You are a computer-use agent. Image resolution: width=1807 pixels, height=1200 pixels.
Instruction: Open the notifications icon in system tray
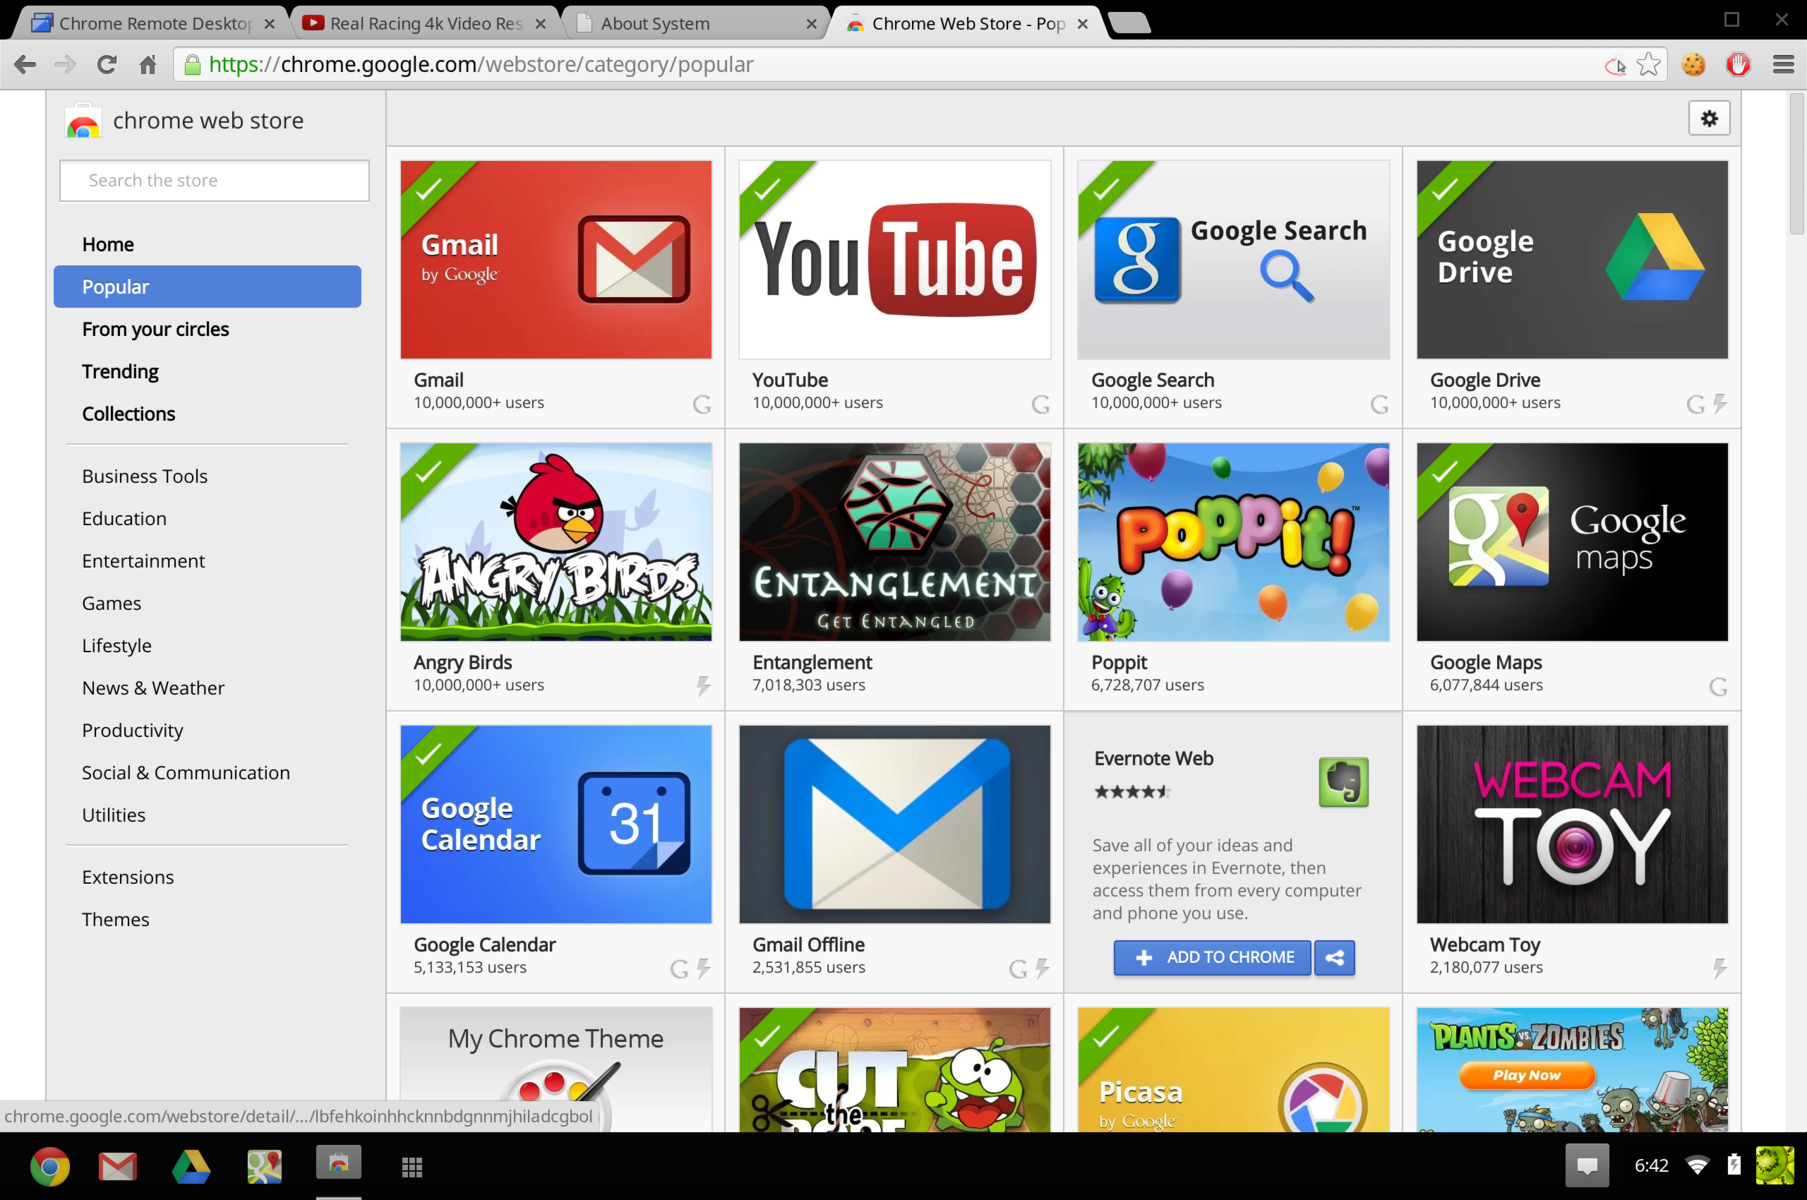coord(1587,1166)
